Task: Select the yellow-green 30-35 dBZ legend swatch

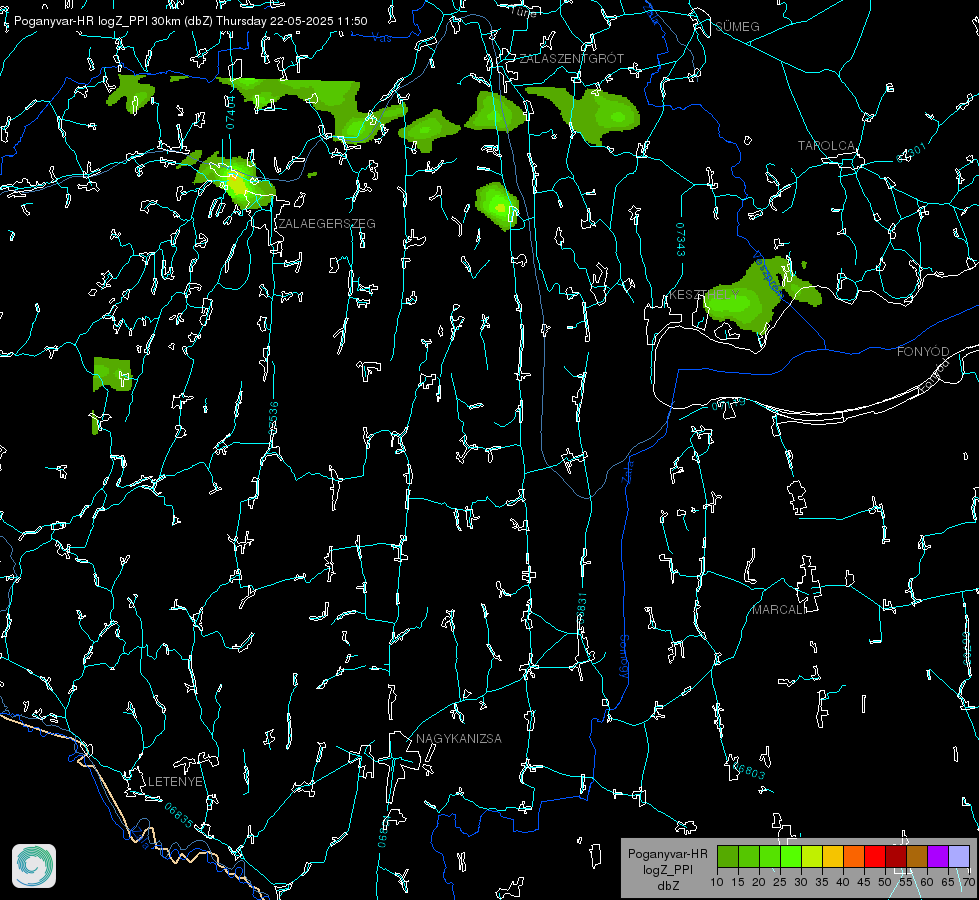Action: tap(812, 856)
